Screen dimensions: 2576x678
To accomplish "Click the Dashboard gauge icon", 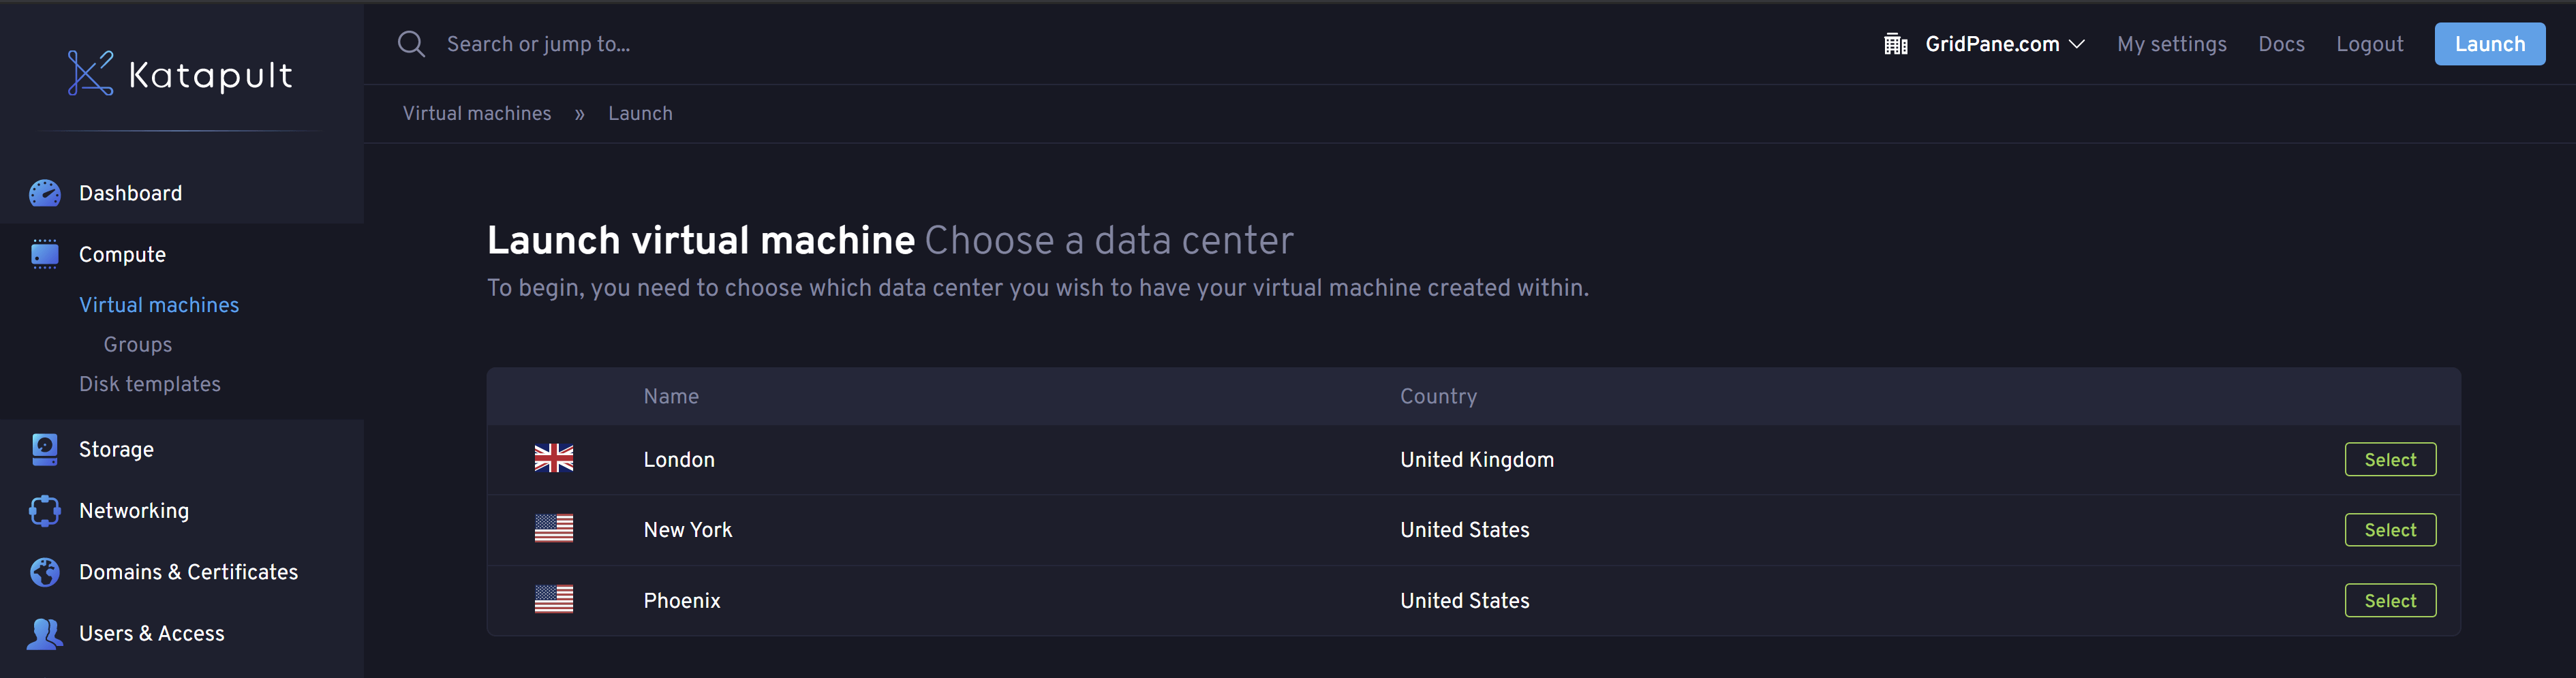I will [45, 193].
